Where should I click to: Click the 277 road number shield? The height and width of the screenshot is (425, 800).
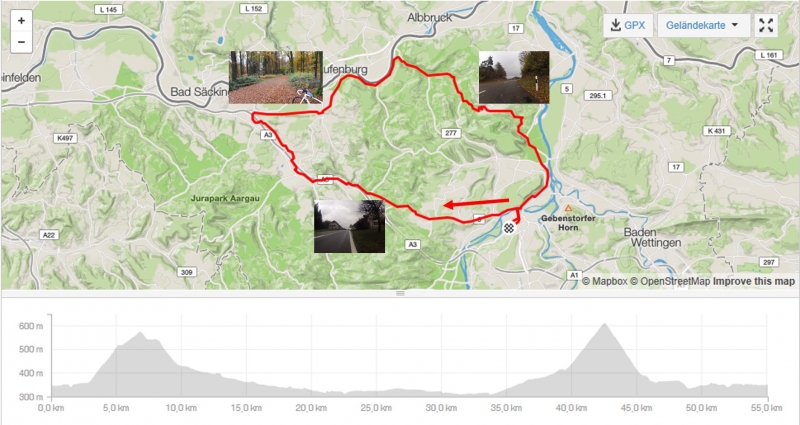tap(451, 133)
